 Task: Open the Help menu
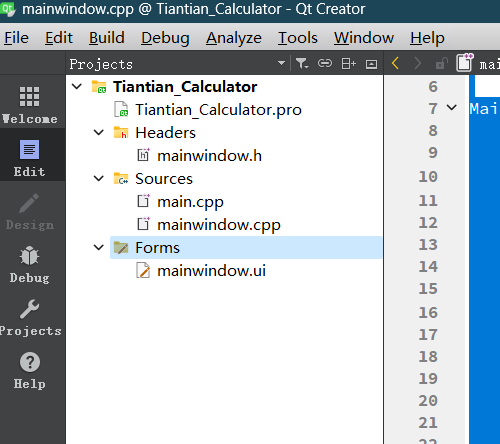[427, 37]
